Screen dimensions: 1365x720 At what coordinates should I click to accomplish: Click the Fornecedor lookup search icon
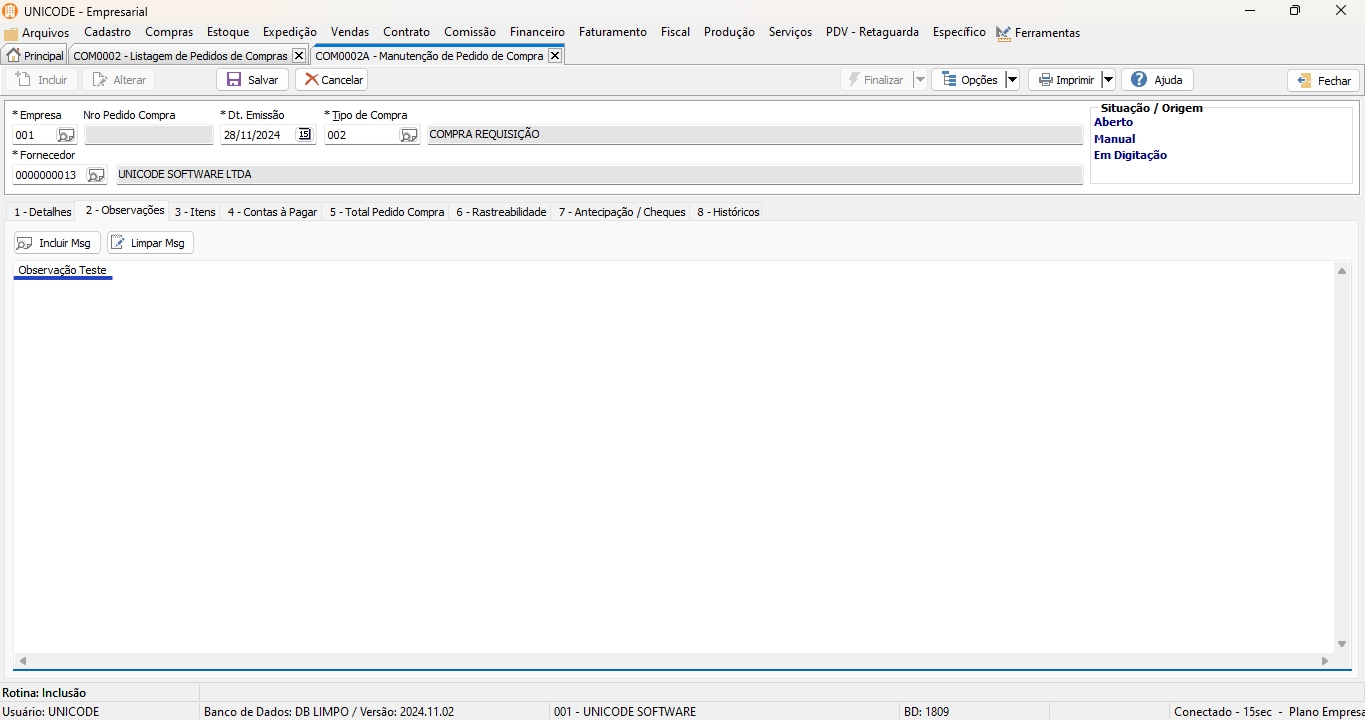[x=95, y=175]
